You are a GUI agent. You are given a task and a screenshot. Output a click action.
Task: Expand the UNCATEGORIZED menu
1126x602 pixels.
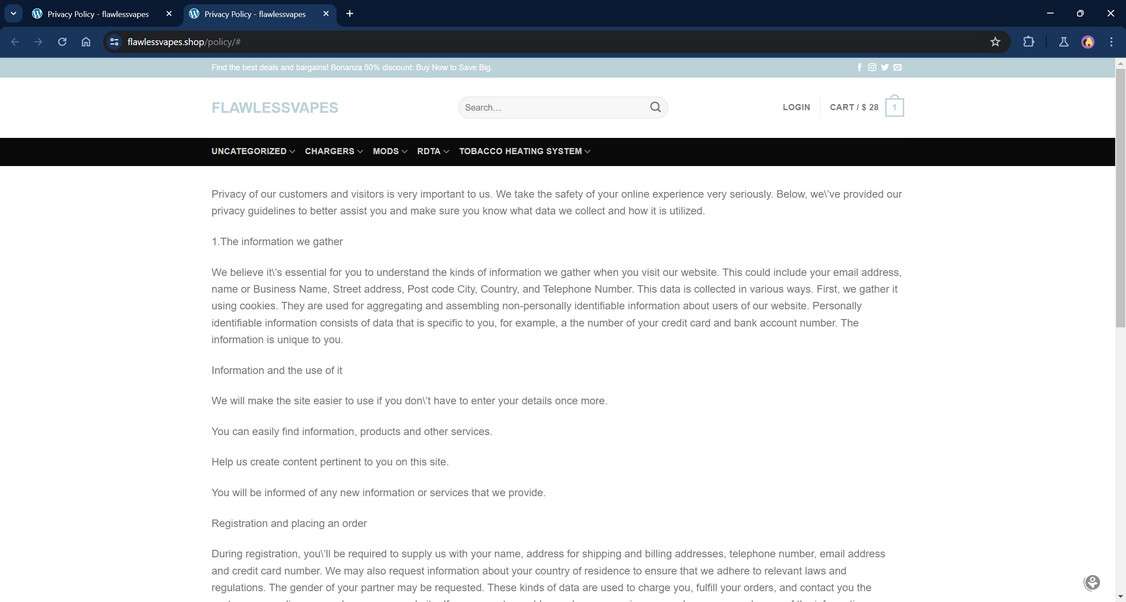(x=253, y=152)
